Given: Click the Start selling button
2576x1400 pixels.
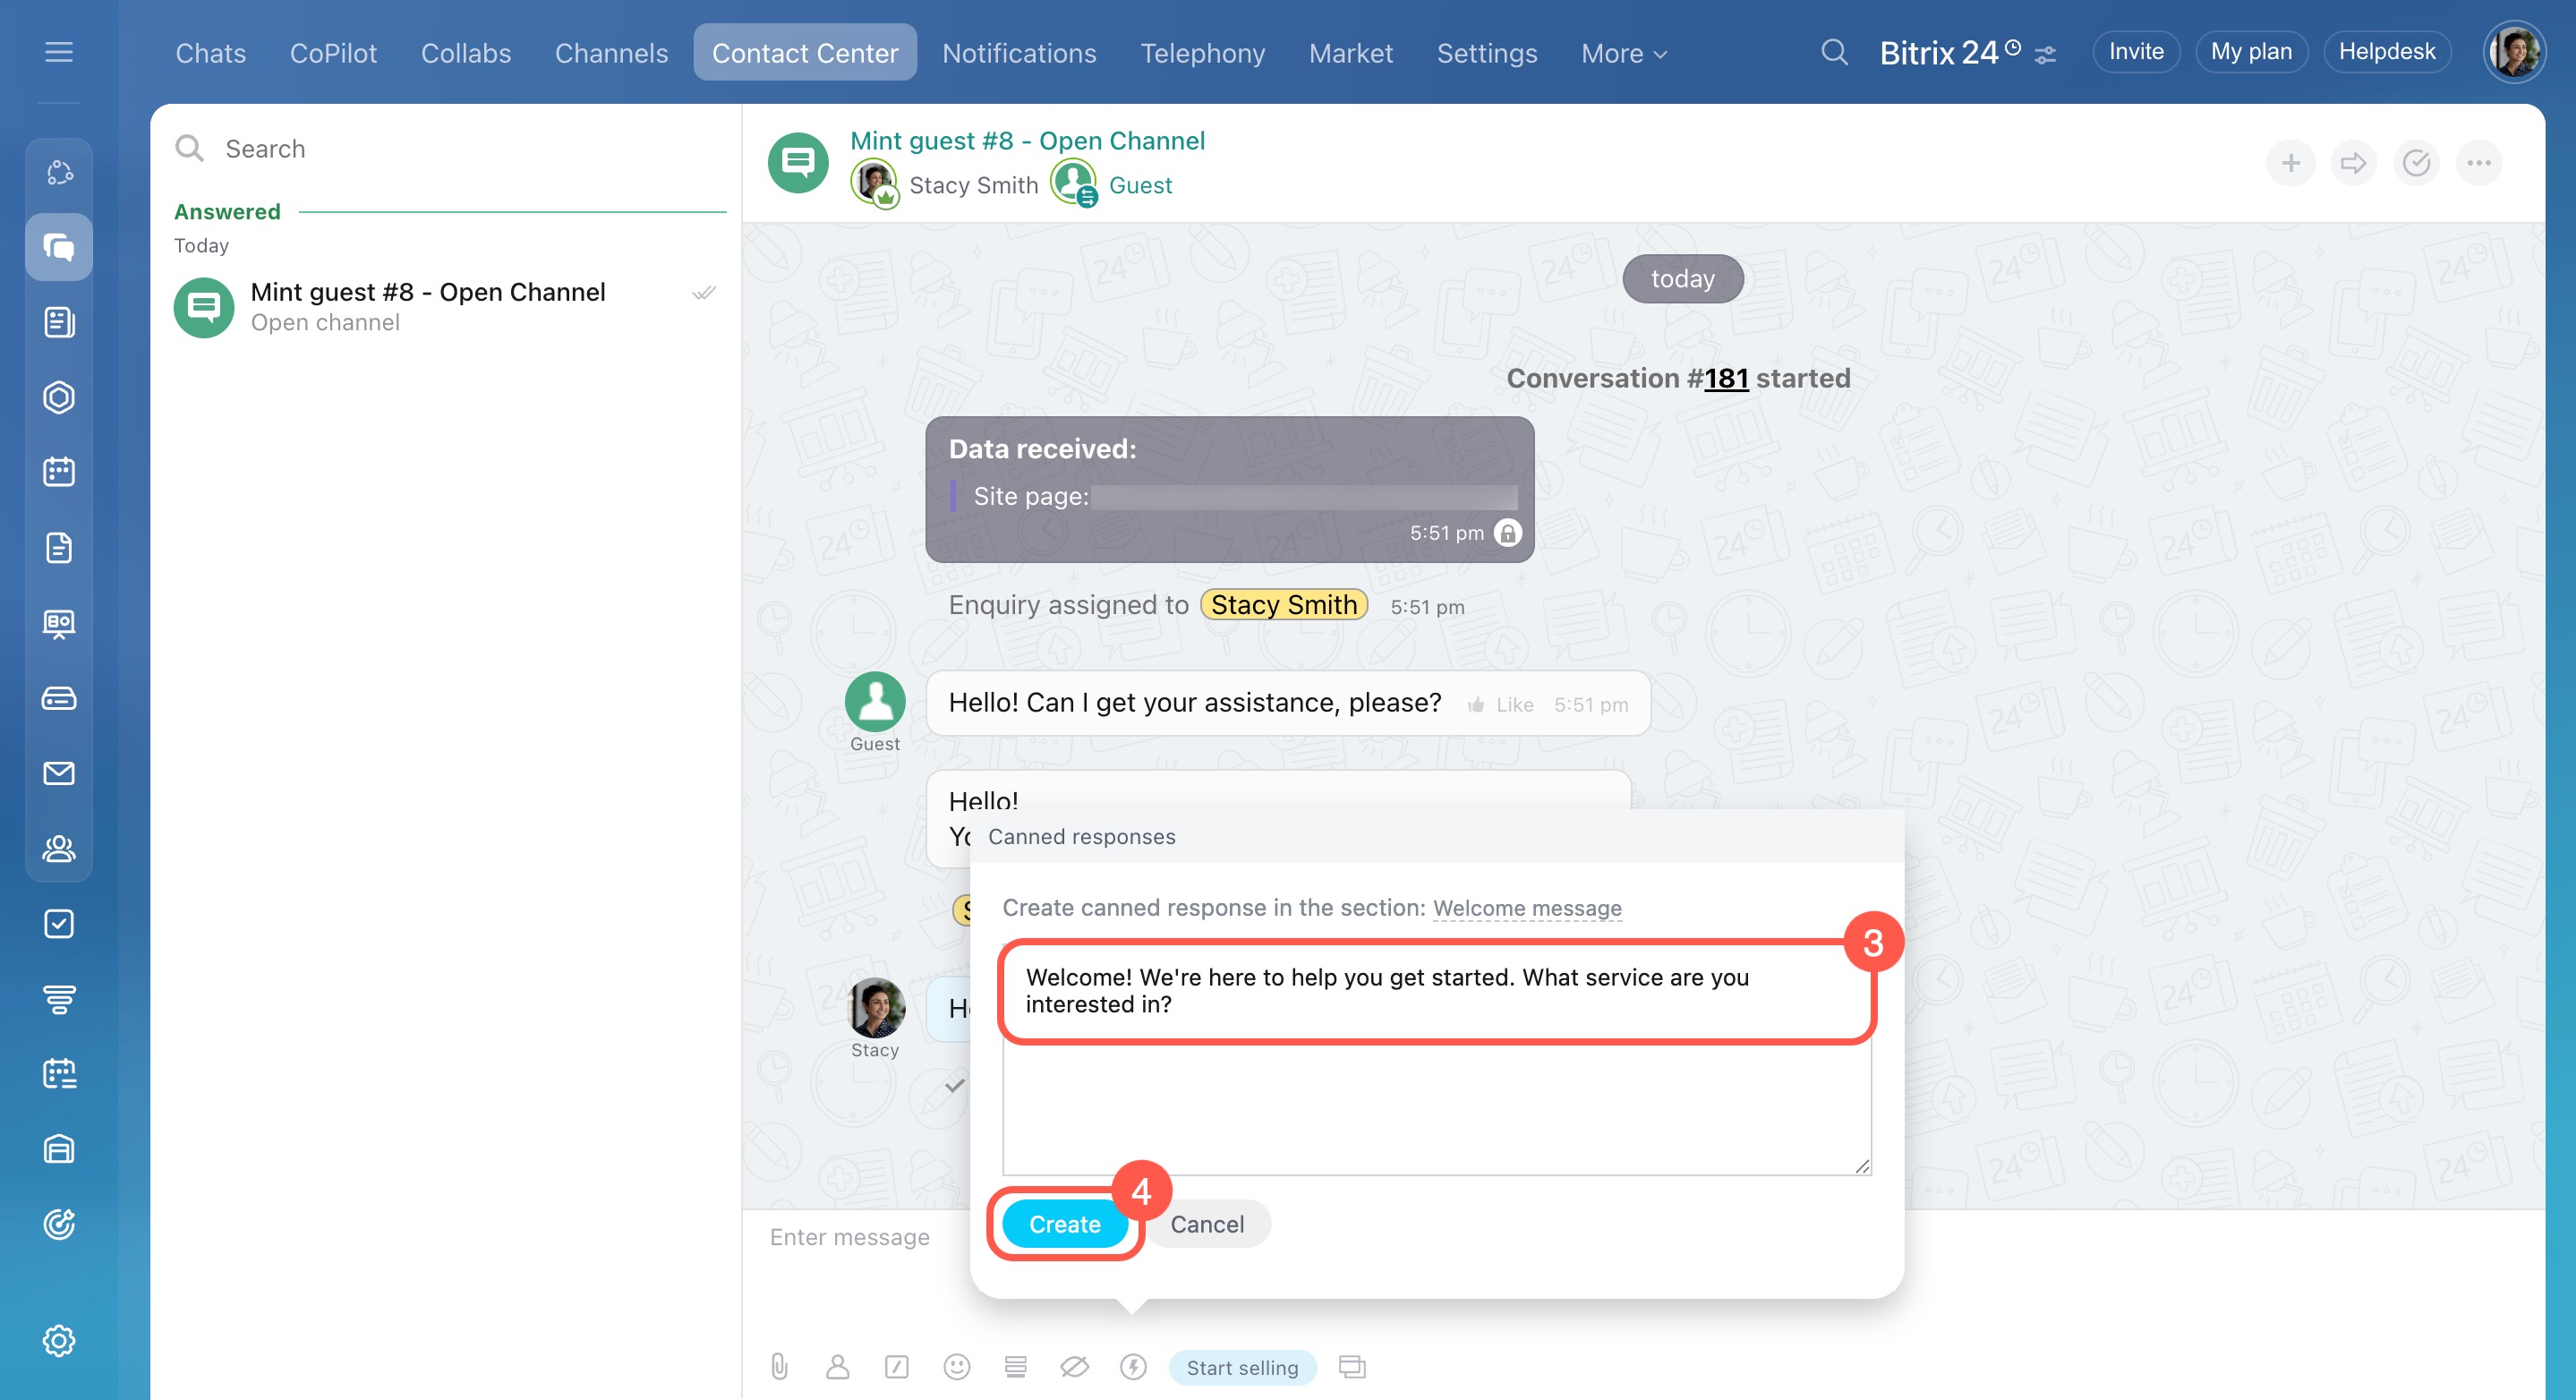Looking at the screenshot, I should (x=1241, y=1367).
